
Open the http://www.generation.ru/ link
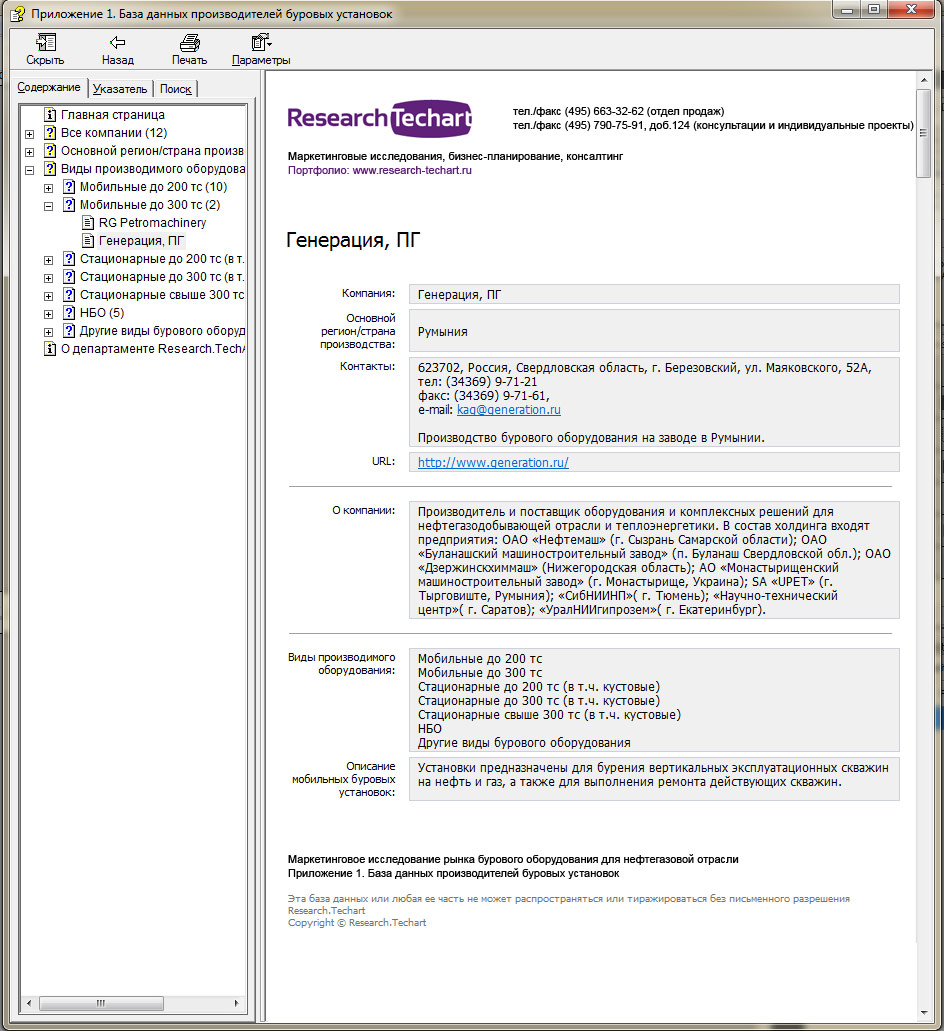tap(493, 462)
